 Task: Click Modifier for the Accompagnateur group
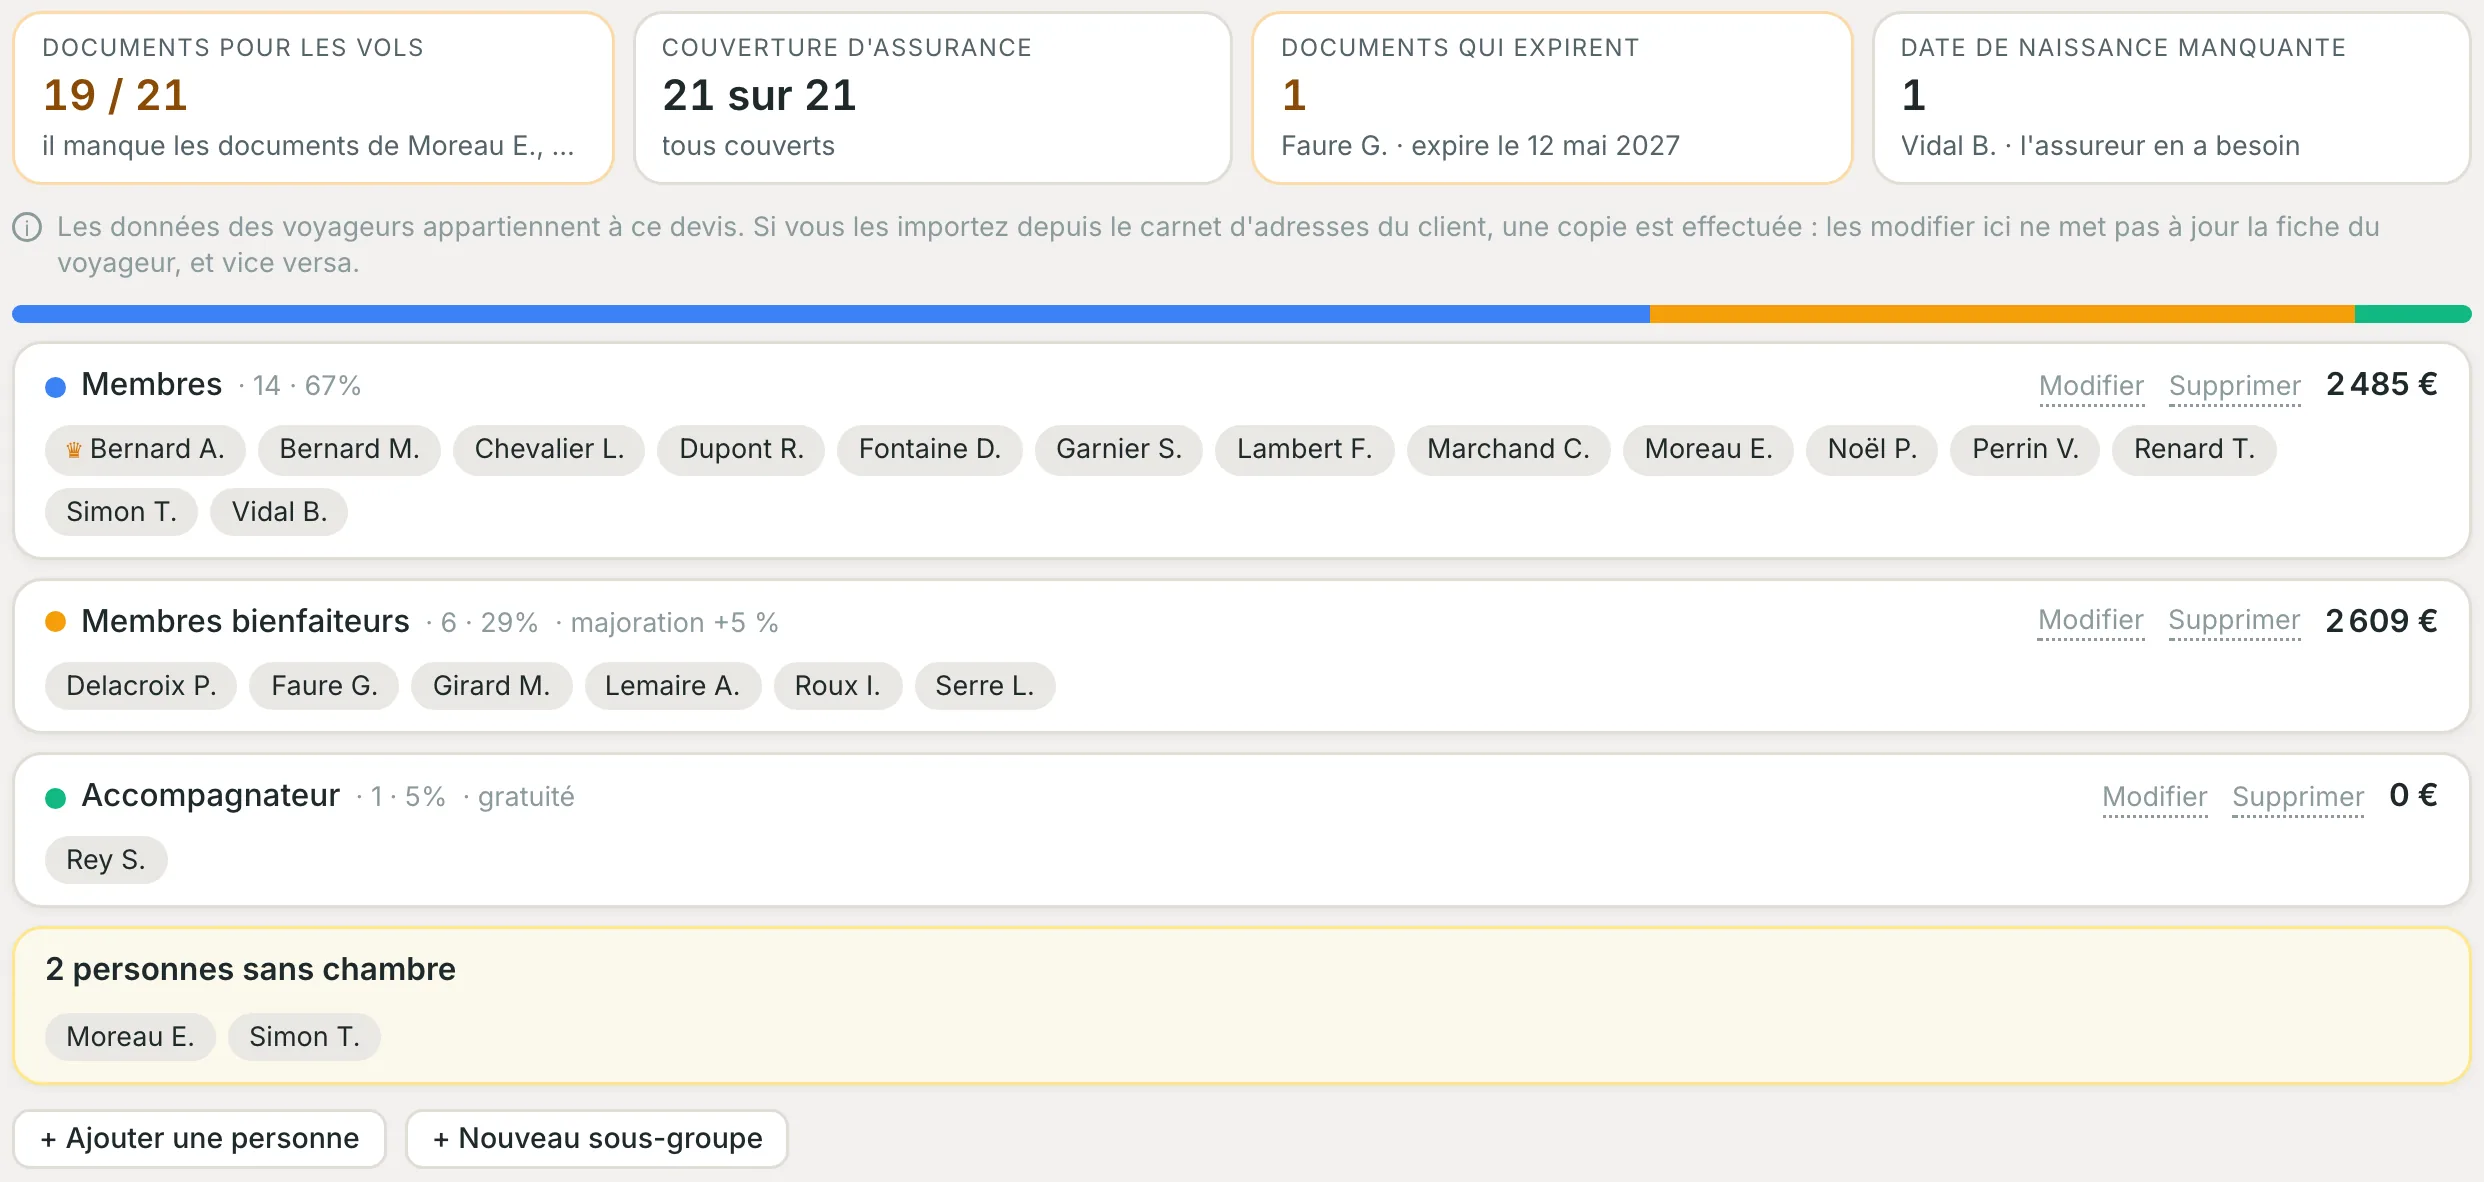(x=2155, y=797)
